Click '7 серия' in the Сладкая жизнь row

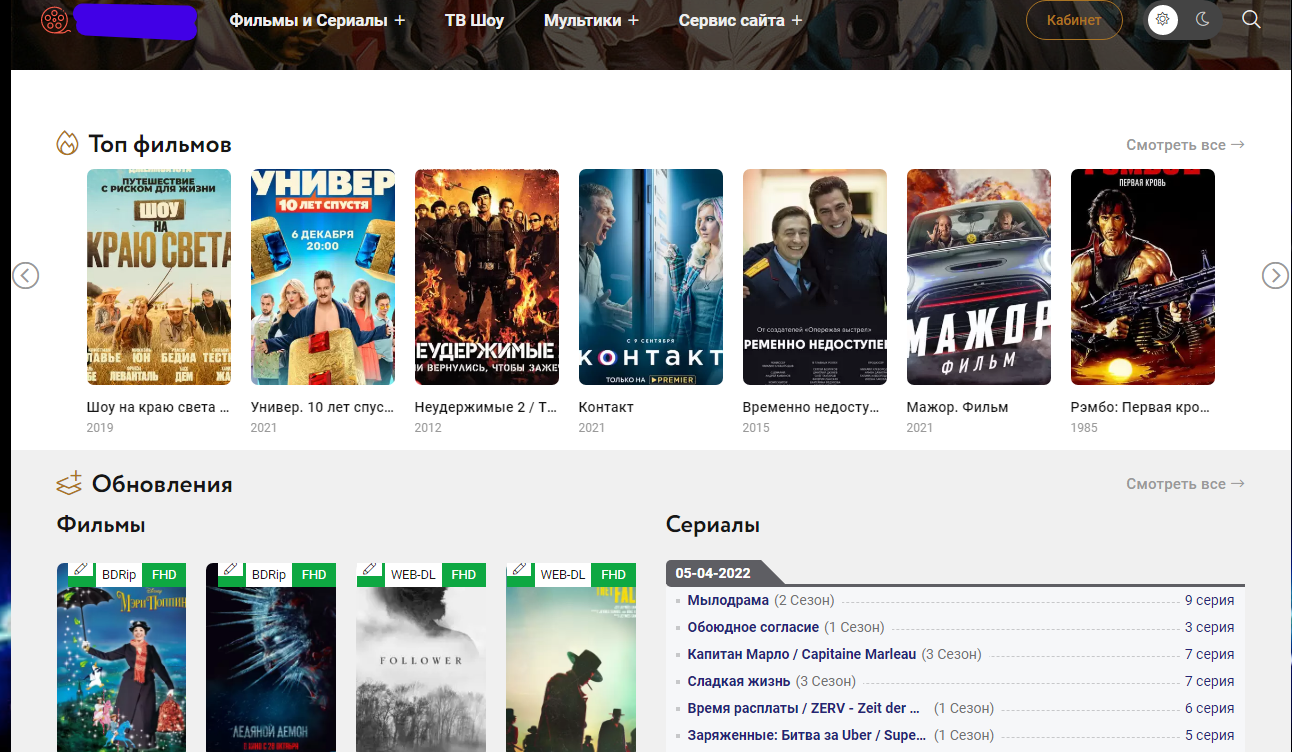point(1209,681)
